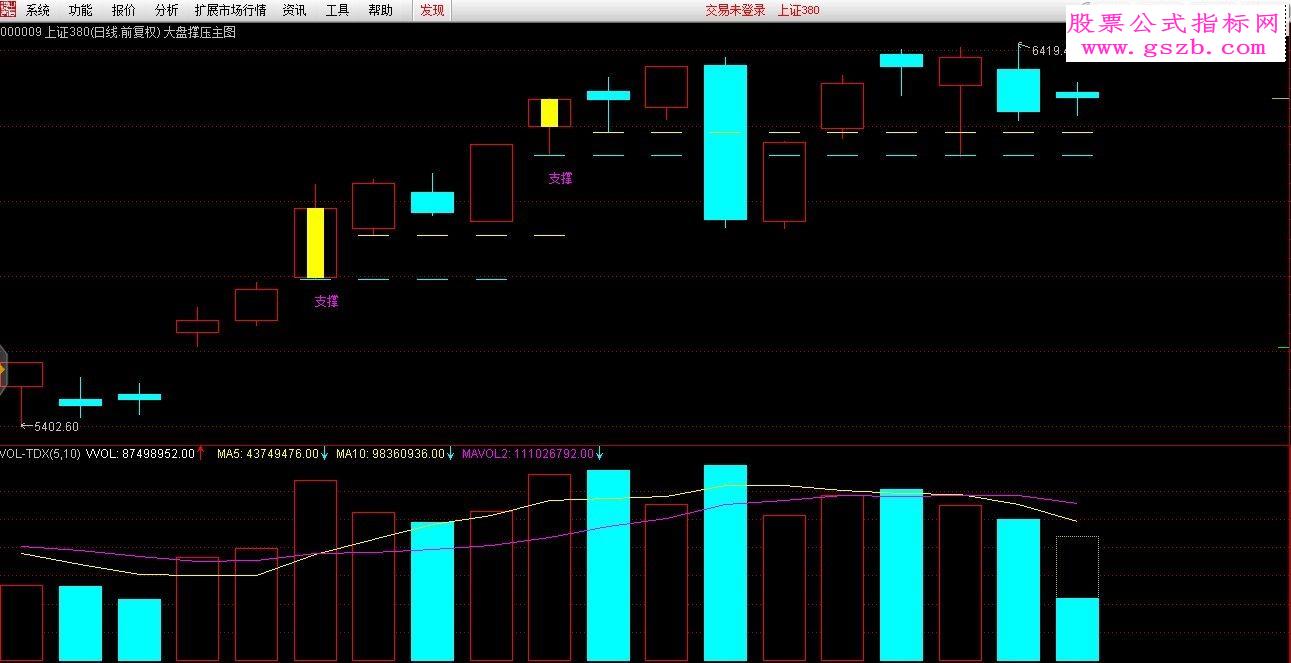Click the tallest cyan volume bar

[725, 563]
